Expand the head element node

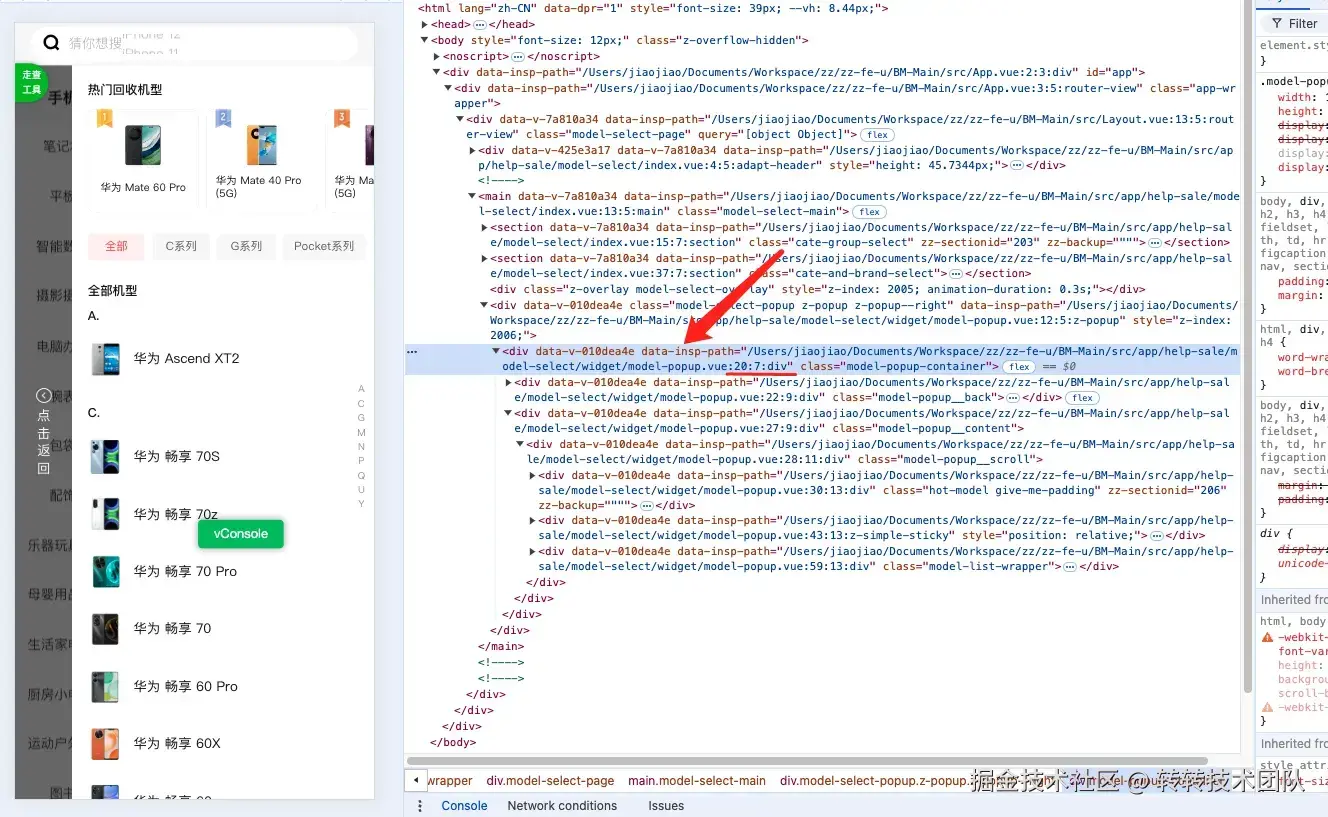point(425,24)
